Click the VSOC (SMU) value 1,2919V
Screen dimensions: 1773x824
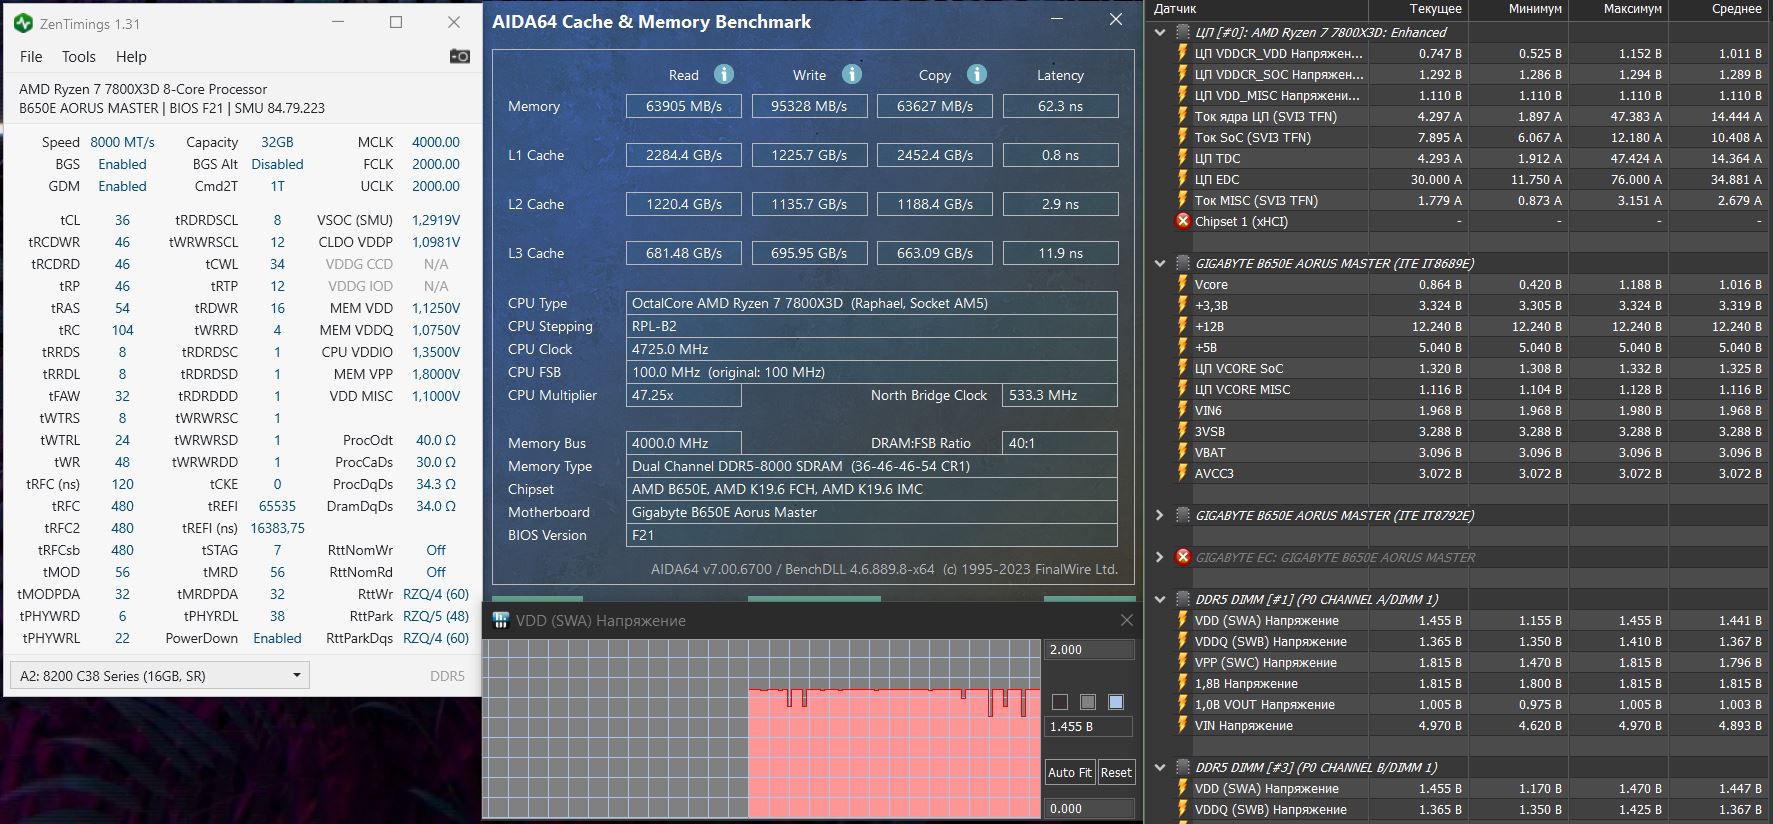pyautogui.click(x=436, y=220)
